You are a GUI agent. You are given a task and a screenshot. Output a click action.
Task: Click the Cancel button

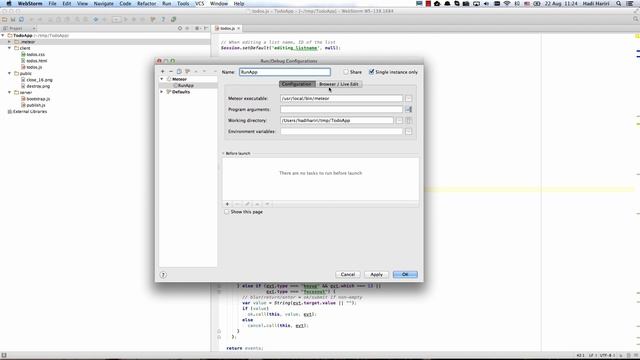[x=348, y=275]
